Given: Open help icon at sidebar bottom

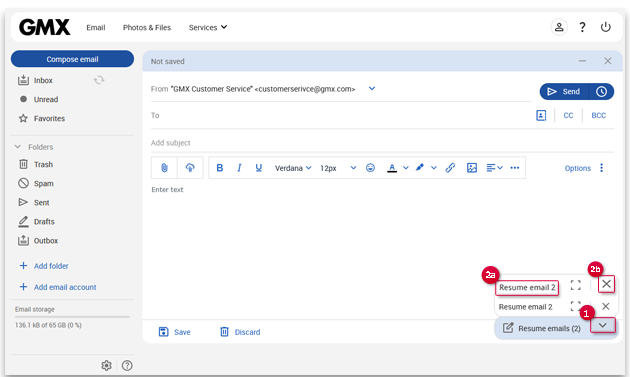Looking at the screenshot, I should [x=127, y=365].
